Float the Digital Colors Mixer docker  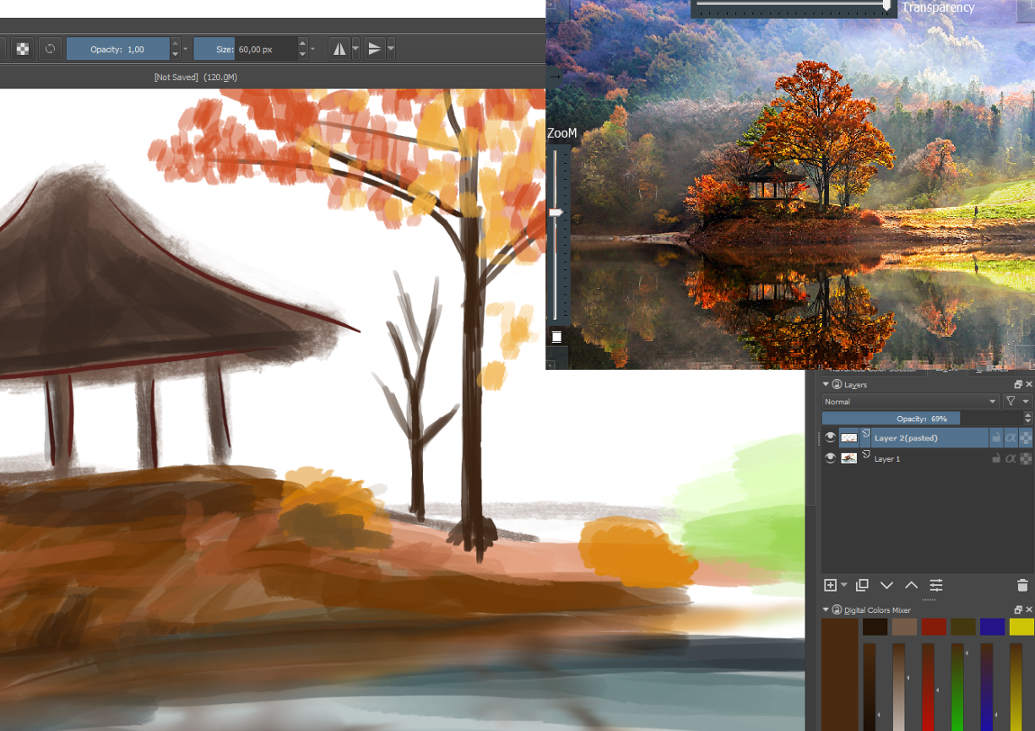pos(1016,608)
